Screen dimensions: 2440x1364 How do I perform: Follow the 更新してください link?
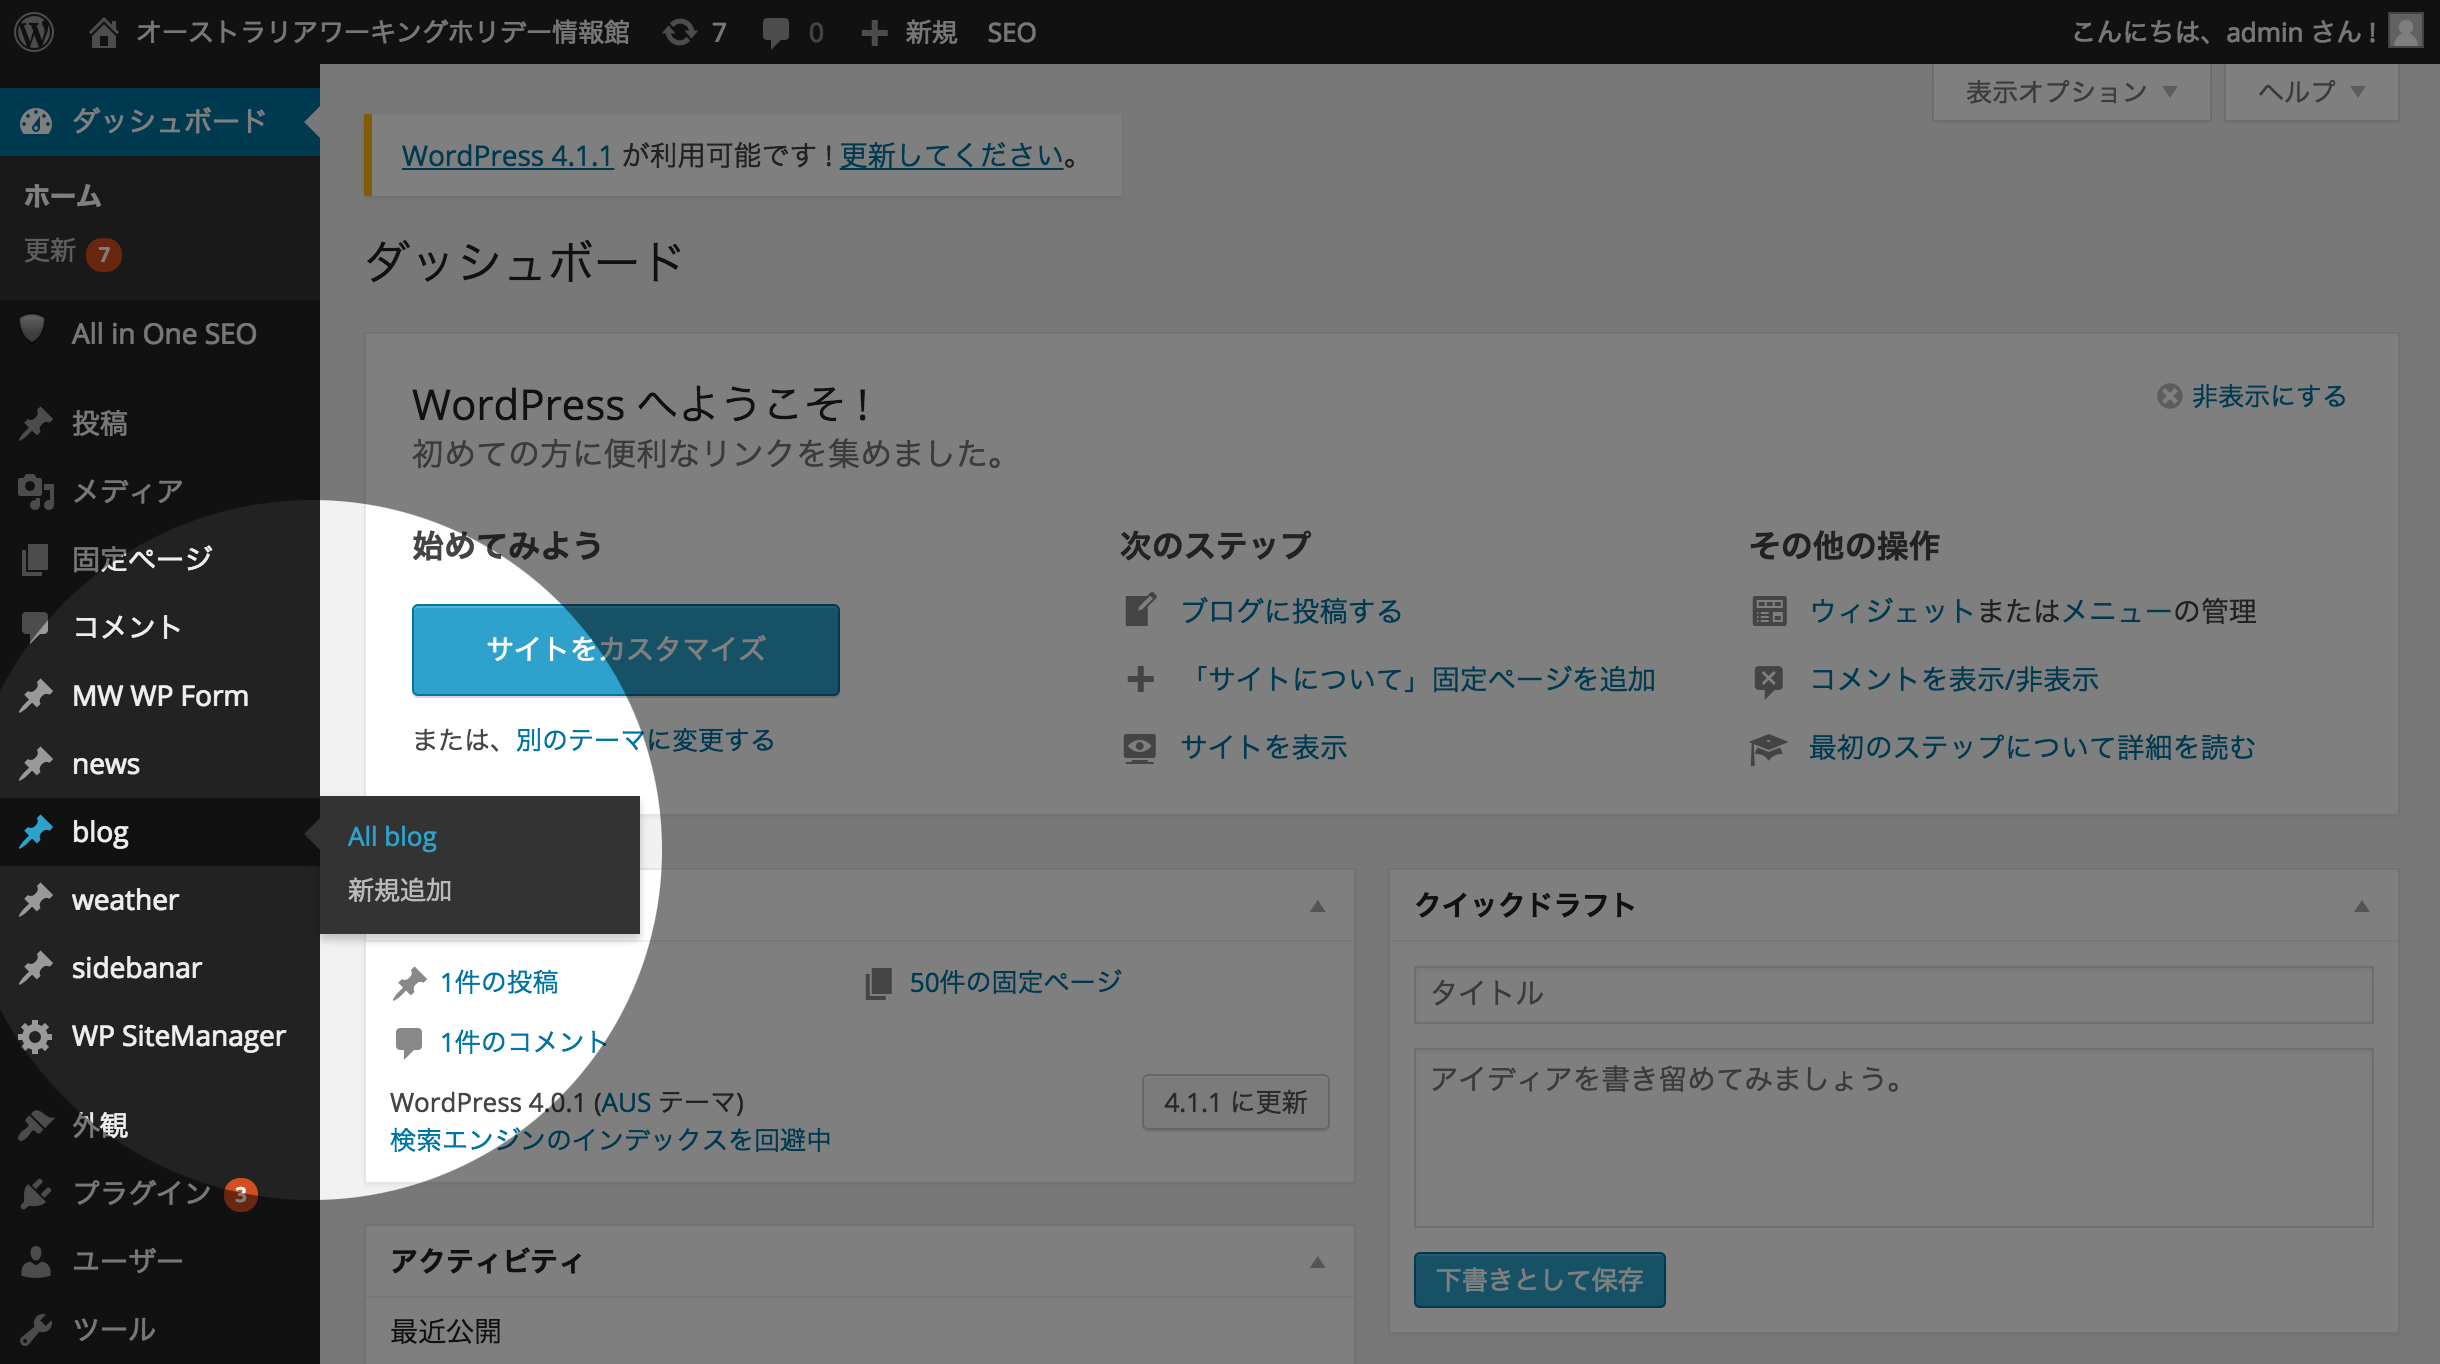(x=951, y=156)
